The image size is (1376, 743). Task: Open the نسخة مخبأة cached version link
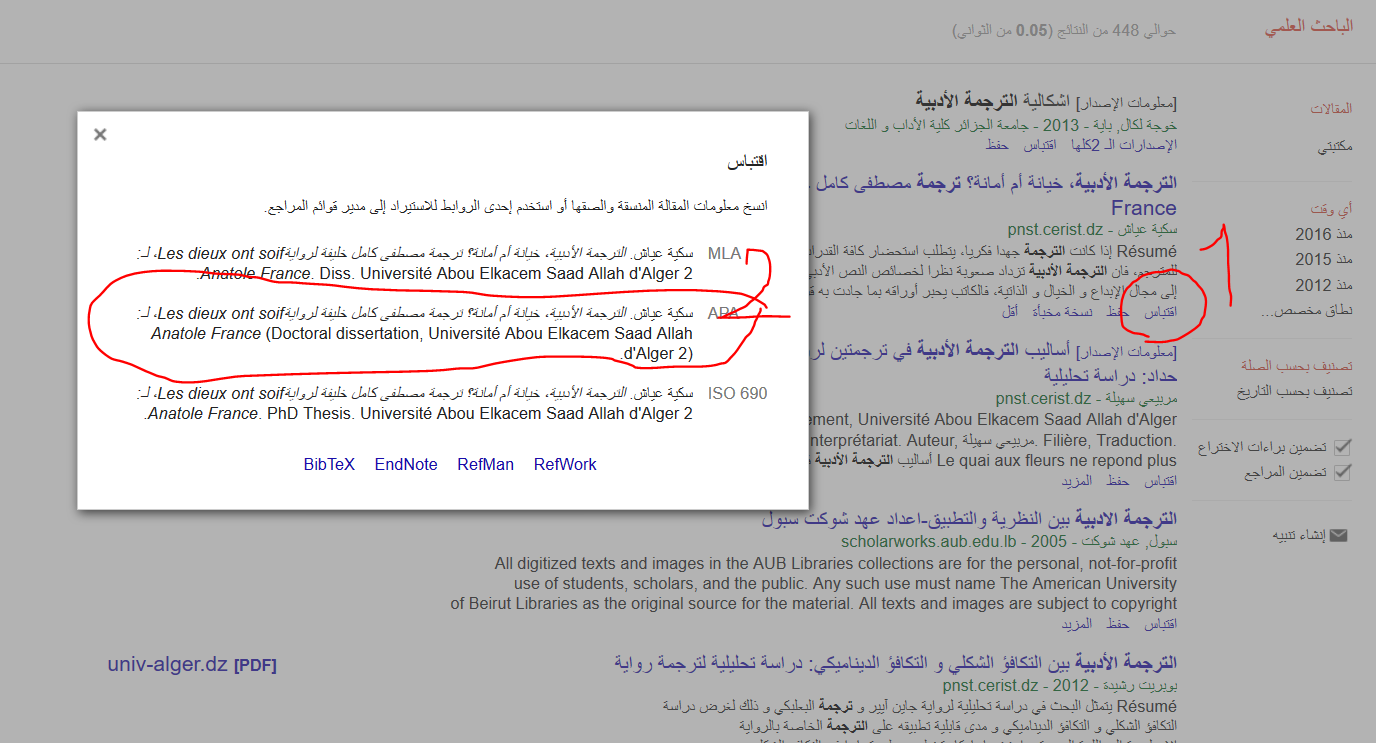(1062, 312)
